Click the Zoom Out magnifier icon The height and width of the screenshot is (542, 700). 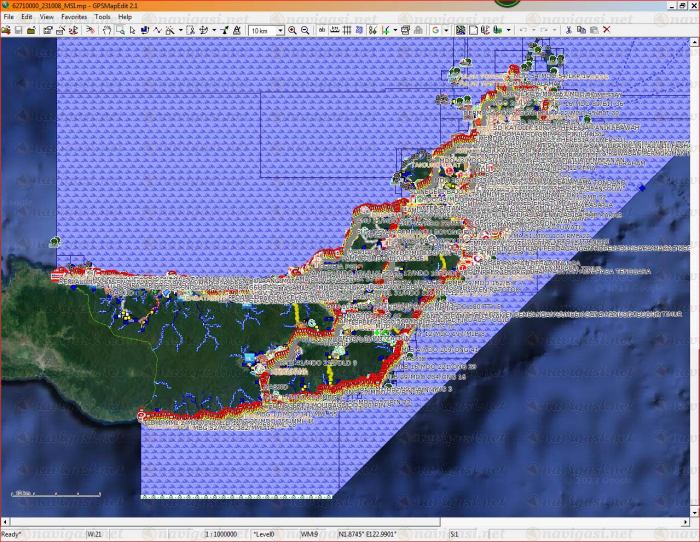(x=305, y=31)
